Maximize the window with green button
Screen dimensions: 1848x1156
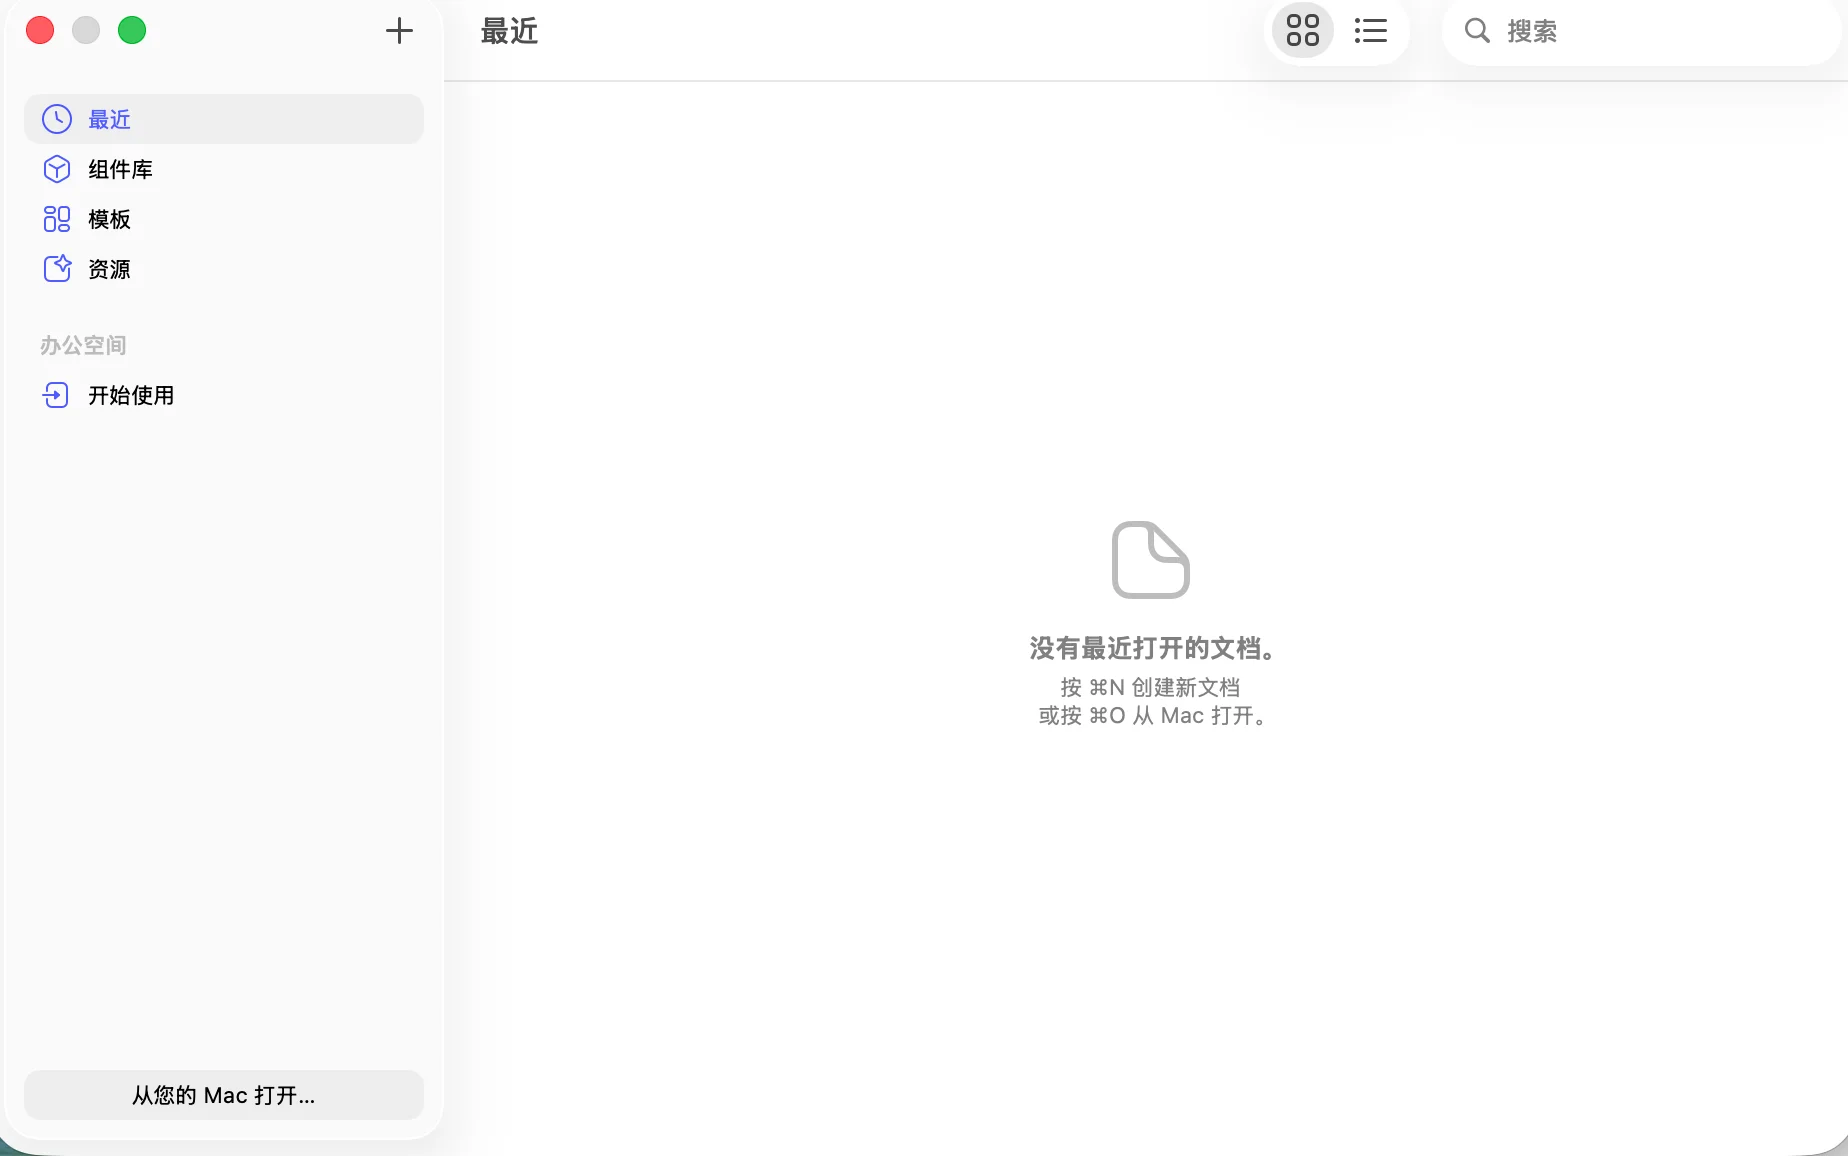132,31
